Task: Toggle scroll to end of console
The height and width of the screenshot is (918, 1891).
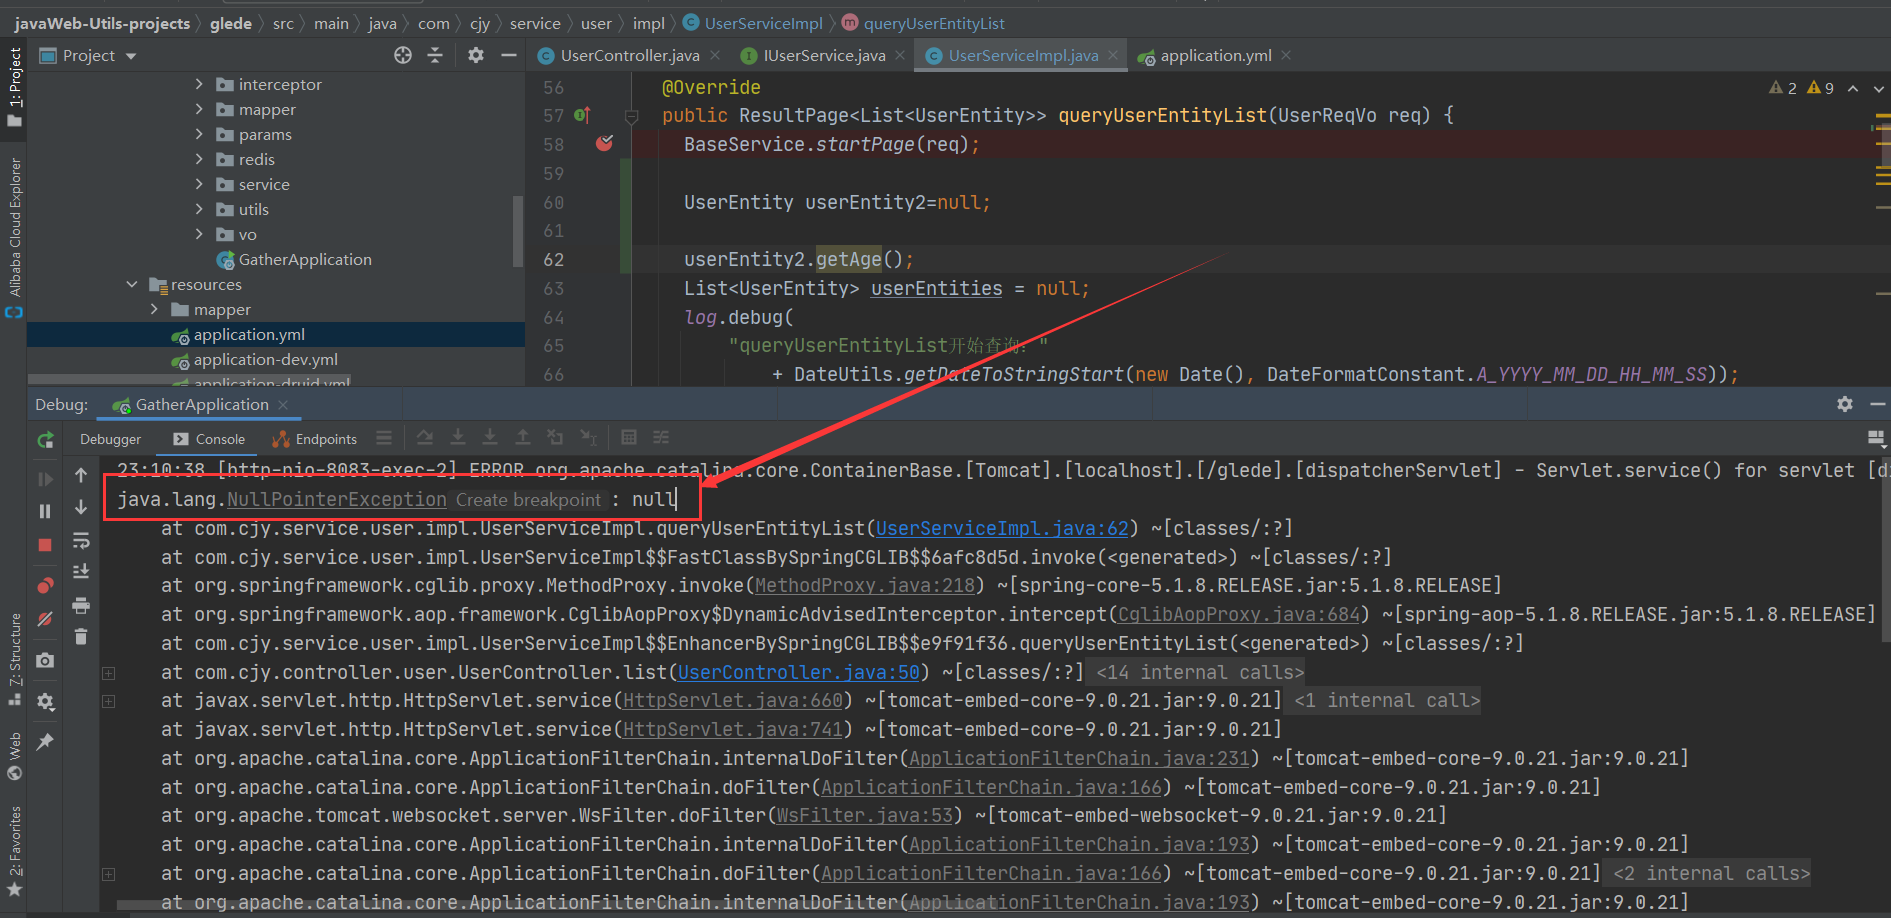Action: (x=81, y=572)
